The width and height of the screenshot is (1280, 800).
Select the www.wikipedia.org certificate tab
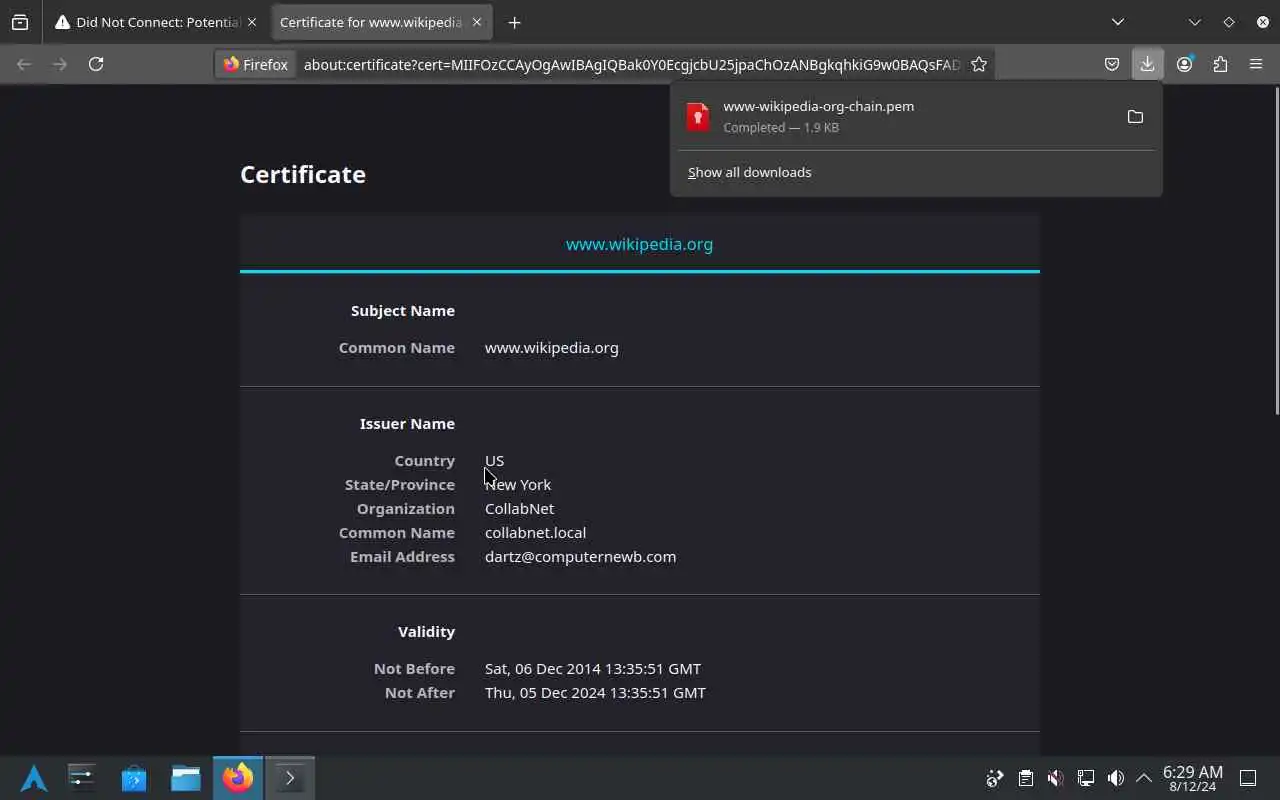coord(640,244)
